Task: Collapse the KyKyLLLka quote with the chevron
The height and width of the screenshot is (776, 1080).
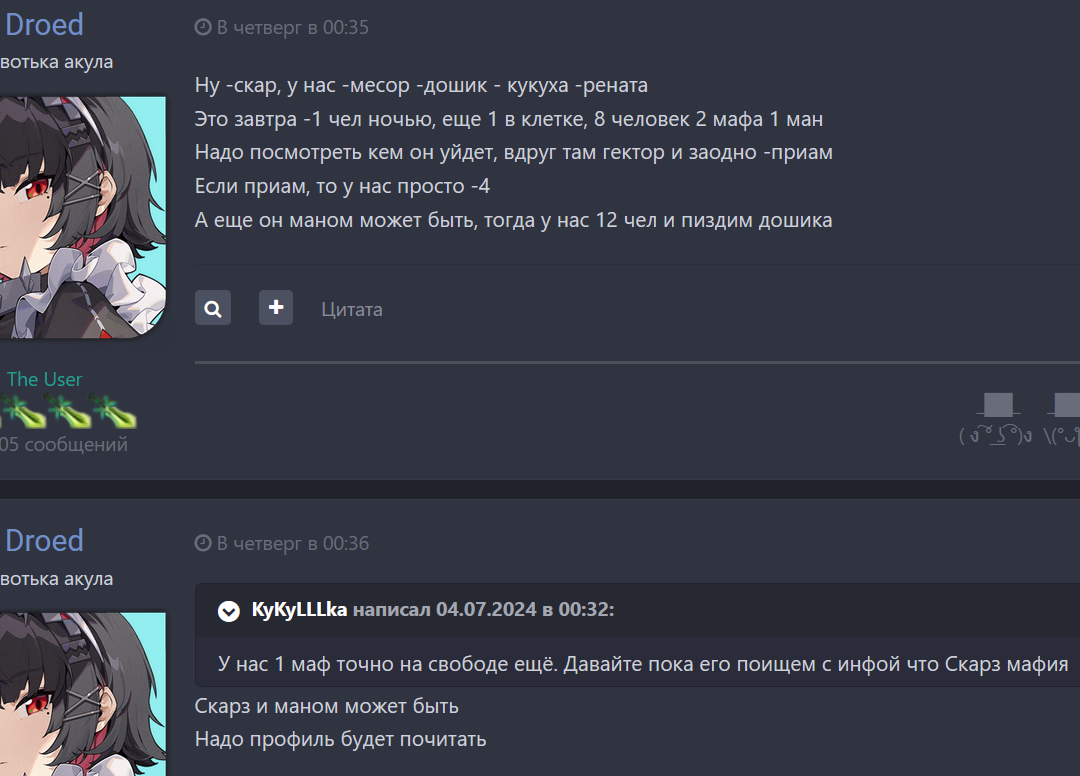Action: point(229,610)
